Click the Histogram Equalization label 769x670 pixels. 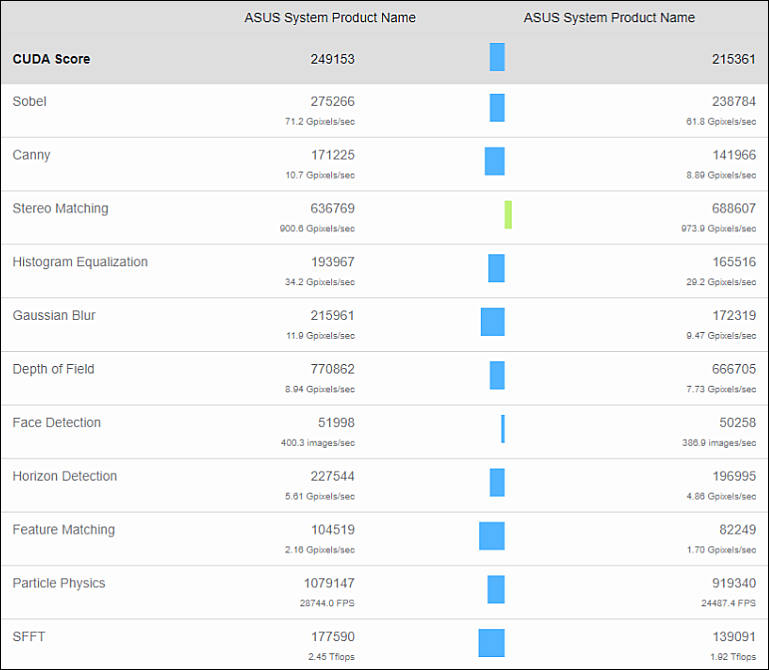coord(80,262)
